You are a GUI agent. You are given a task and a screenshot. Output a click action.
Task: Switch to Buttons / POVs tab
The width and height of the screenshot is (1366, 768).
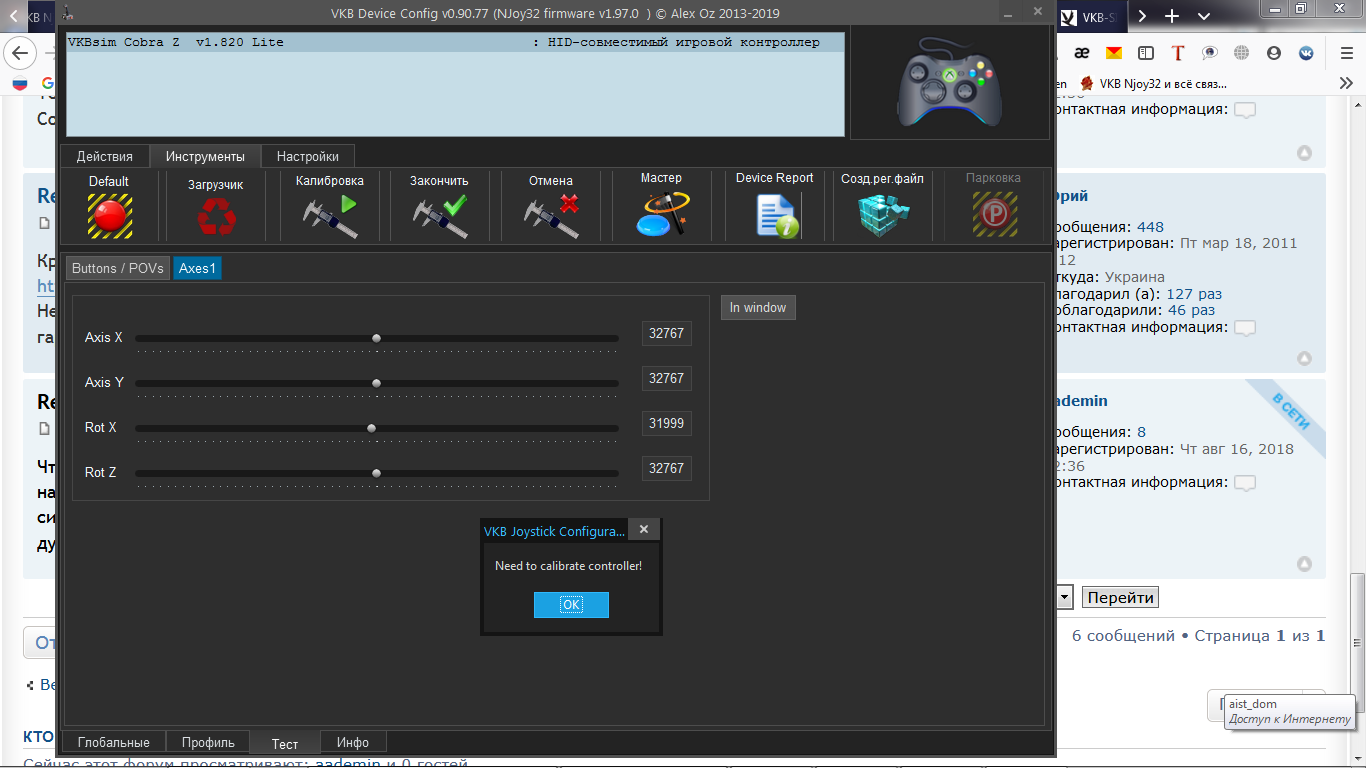tap(118, 268)
